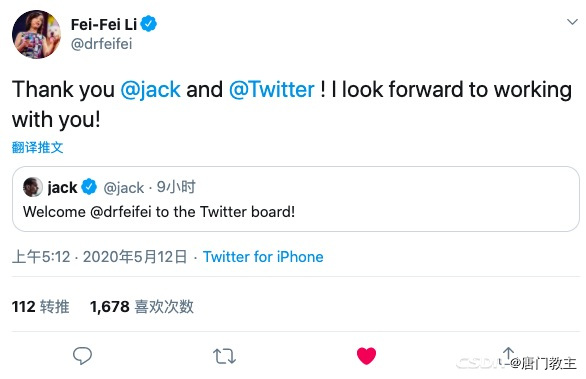586x379 pixels.
Task: View the 1,678 喜欢次数 likes list
Action: (x=142, y=306)
